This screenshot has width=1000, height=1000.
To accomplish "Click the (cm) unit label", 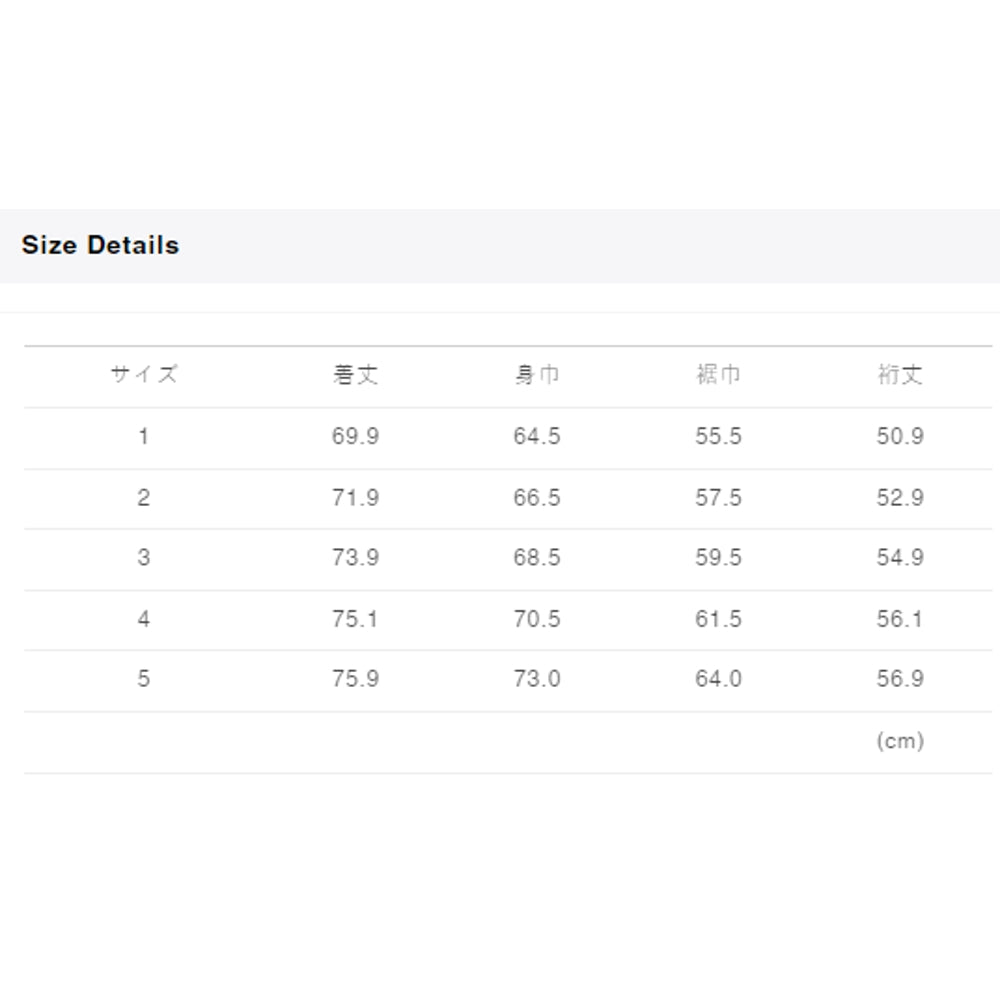I will [x=900, y=741].
